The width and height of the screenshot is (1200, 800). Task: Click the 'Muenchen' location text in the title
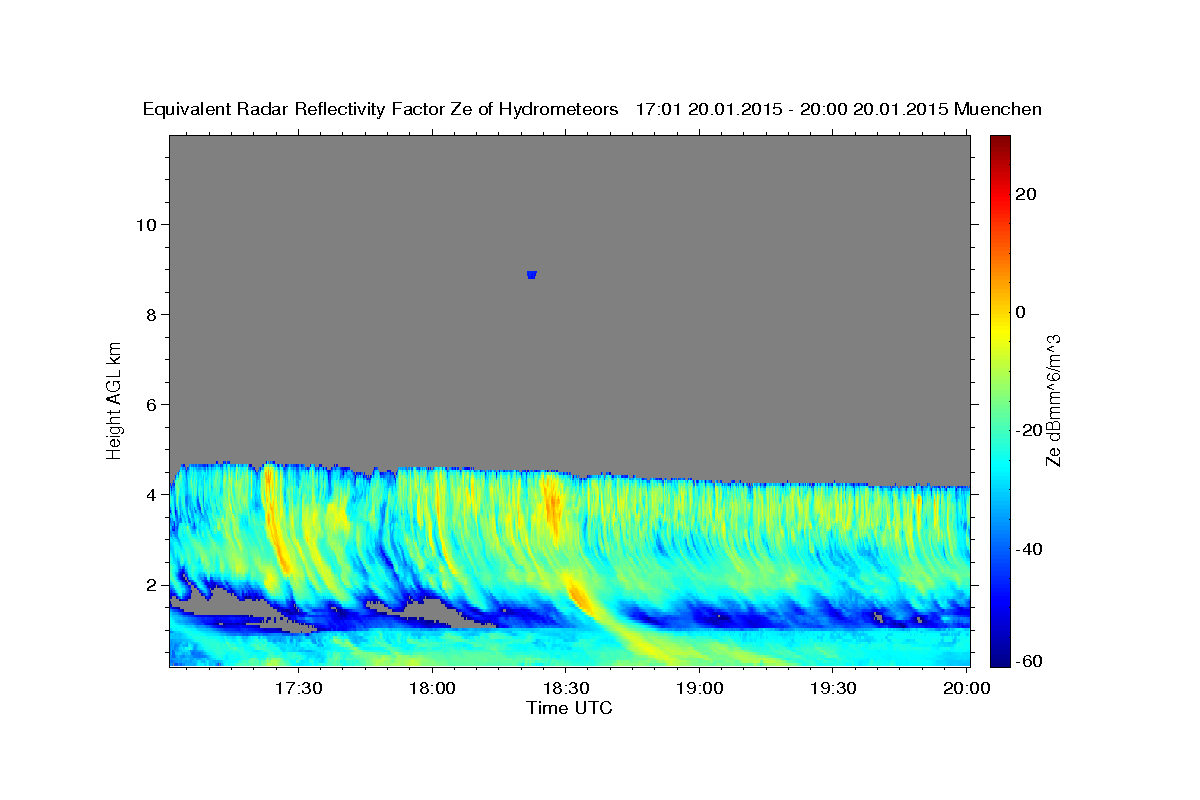pos(998,109)
